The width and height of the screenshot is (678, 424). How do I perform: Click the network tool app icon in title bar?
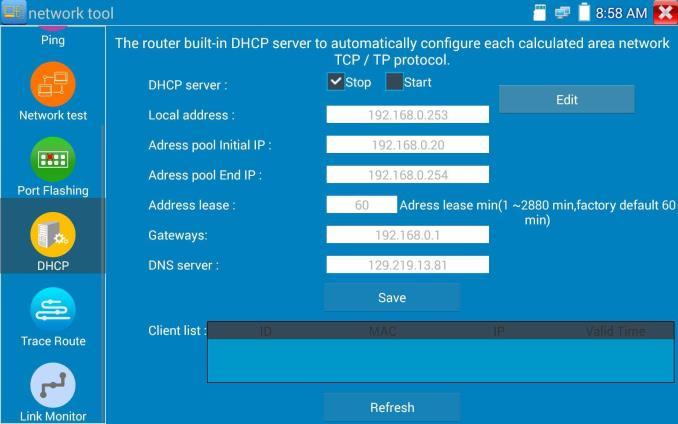(x=13, y=12)
